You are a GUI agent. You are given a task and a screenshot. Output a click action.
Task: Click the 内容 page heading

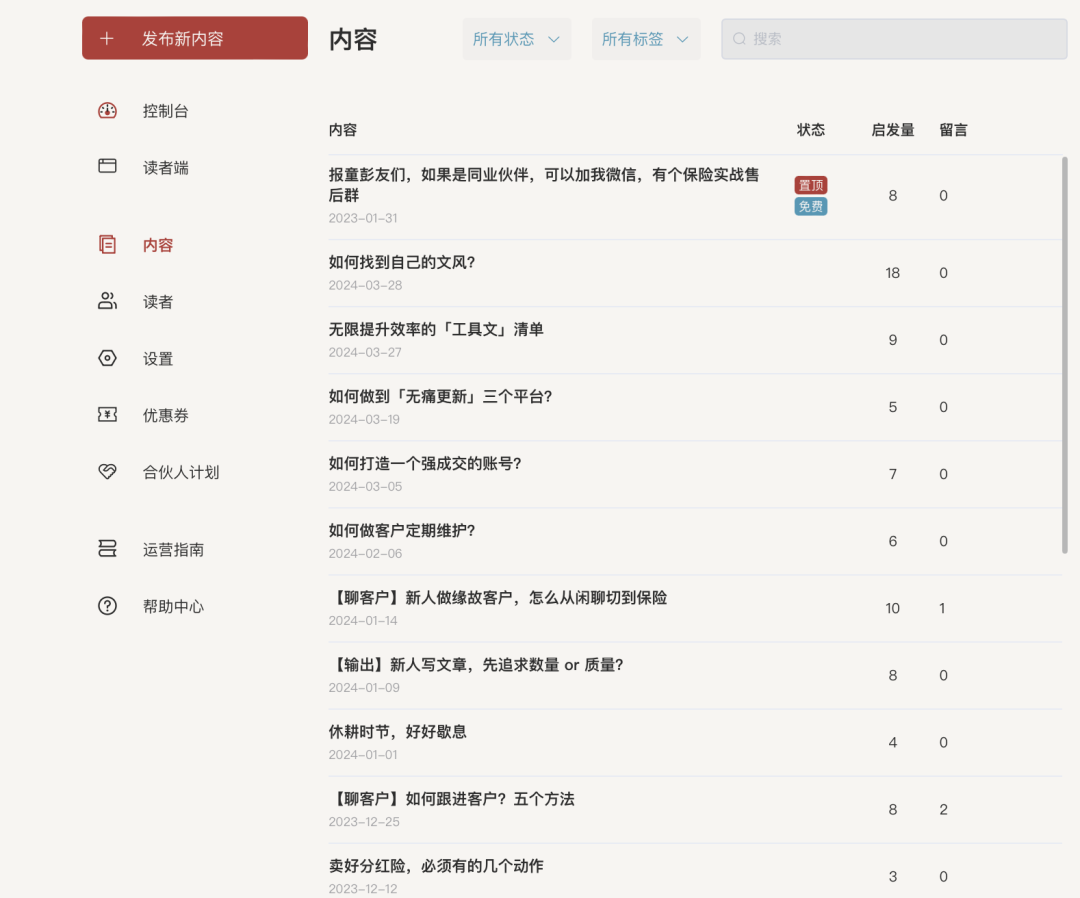(x=353, y=39)
